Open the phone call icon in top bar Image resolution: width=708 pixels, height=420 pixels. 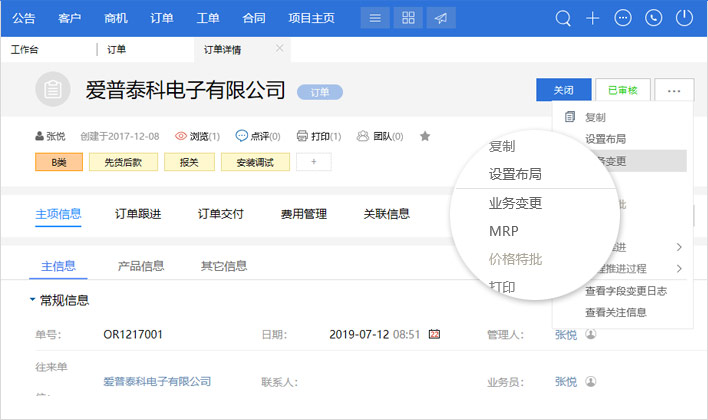tap(654, 18)
